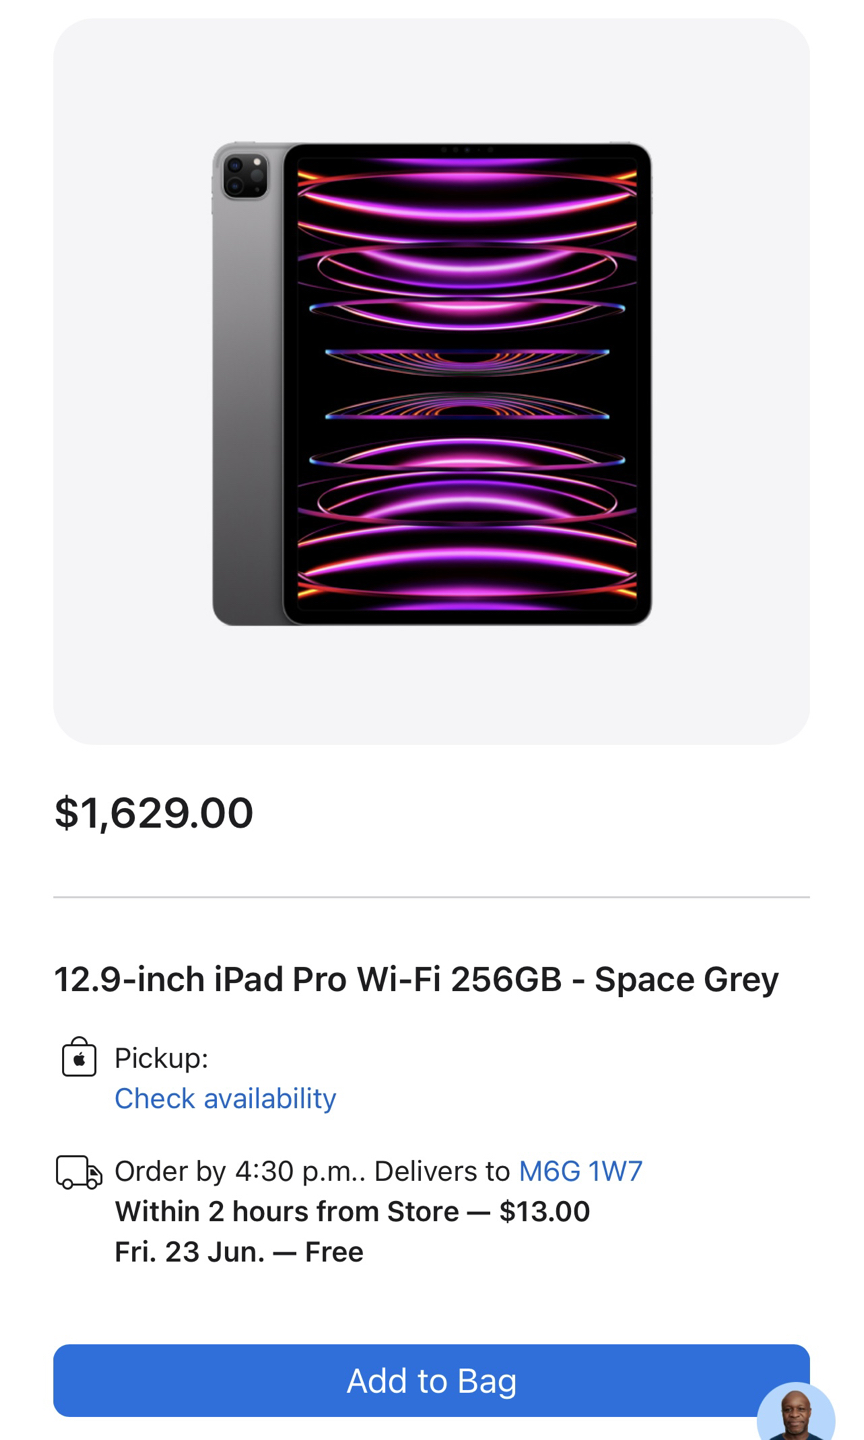Add the iPad Pro to Bag
Image resolution: width=864 pixels, height=1440 pixels.
[431, 1380]
